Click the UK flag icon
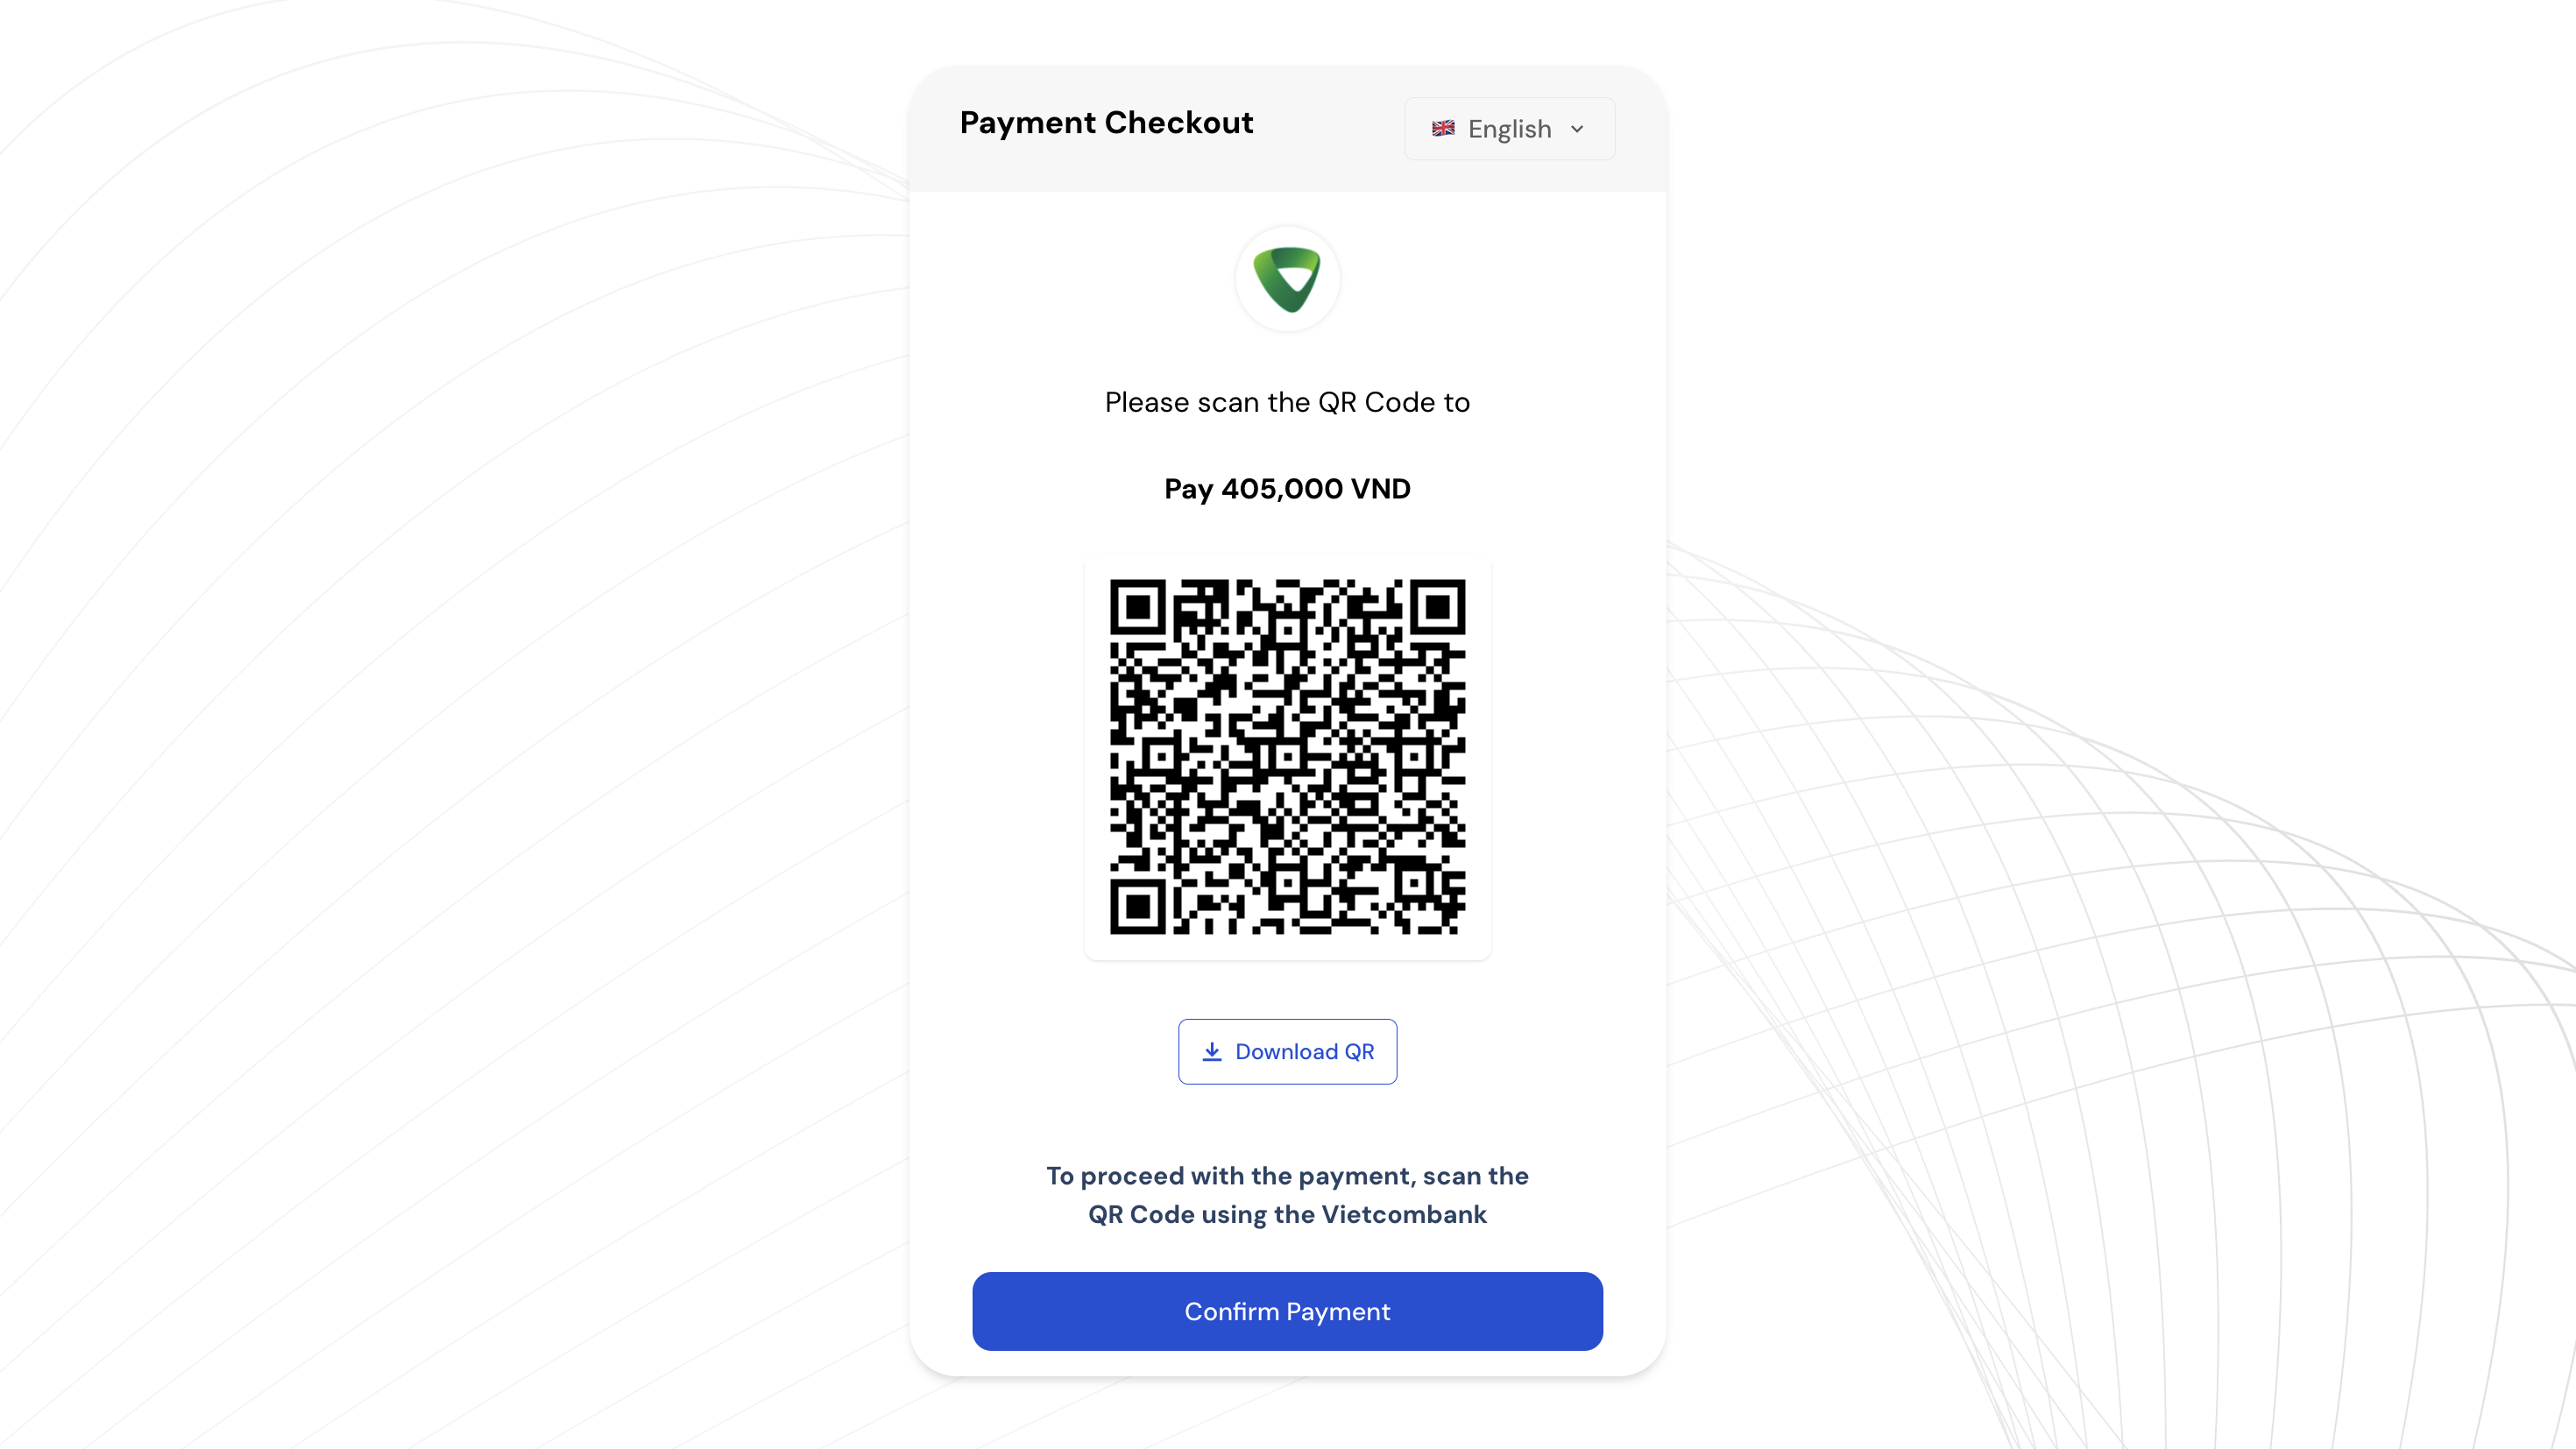Screen dimensions: 2576x1449 tap(1442, 128)
